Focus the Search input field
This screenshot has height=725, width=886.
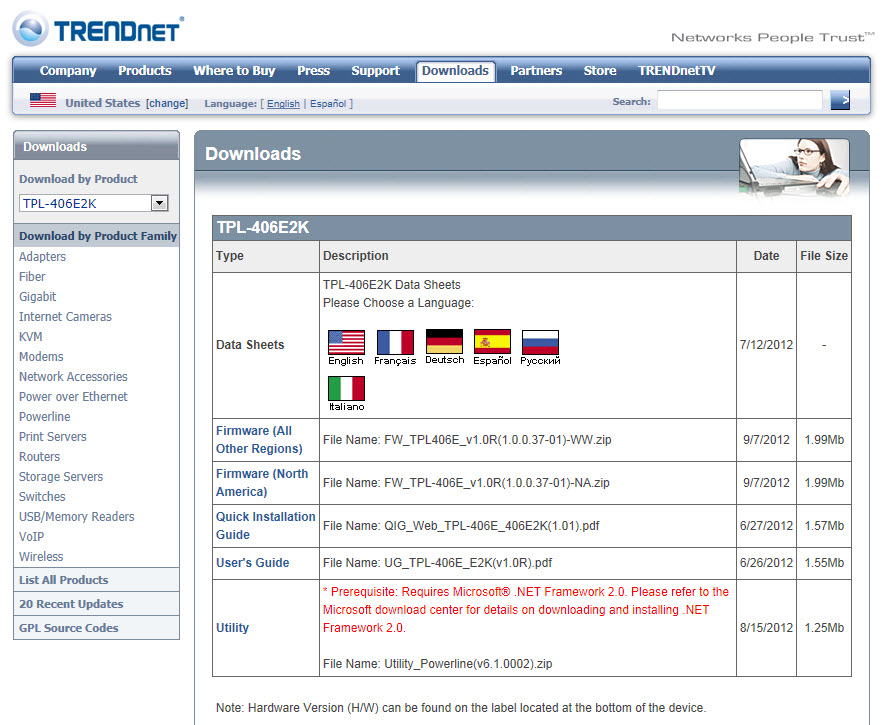click(740, 100)
